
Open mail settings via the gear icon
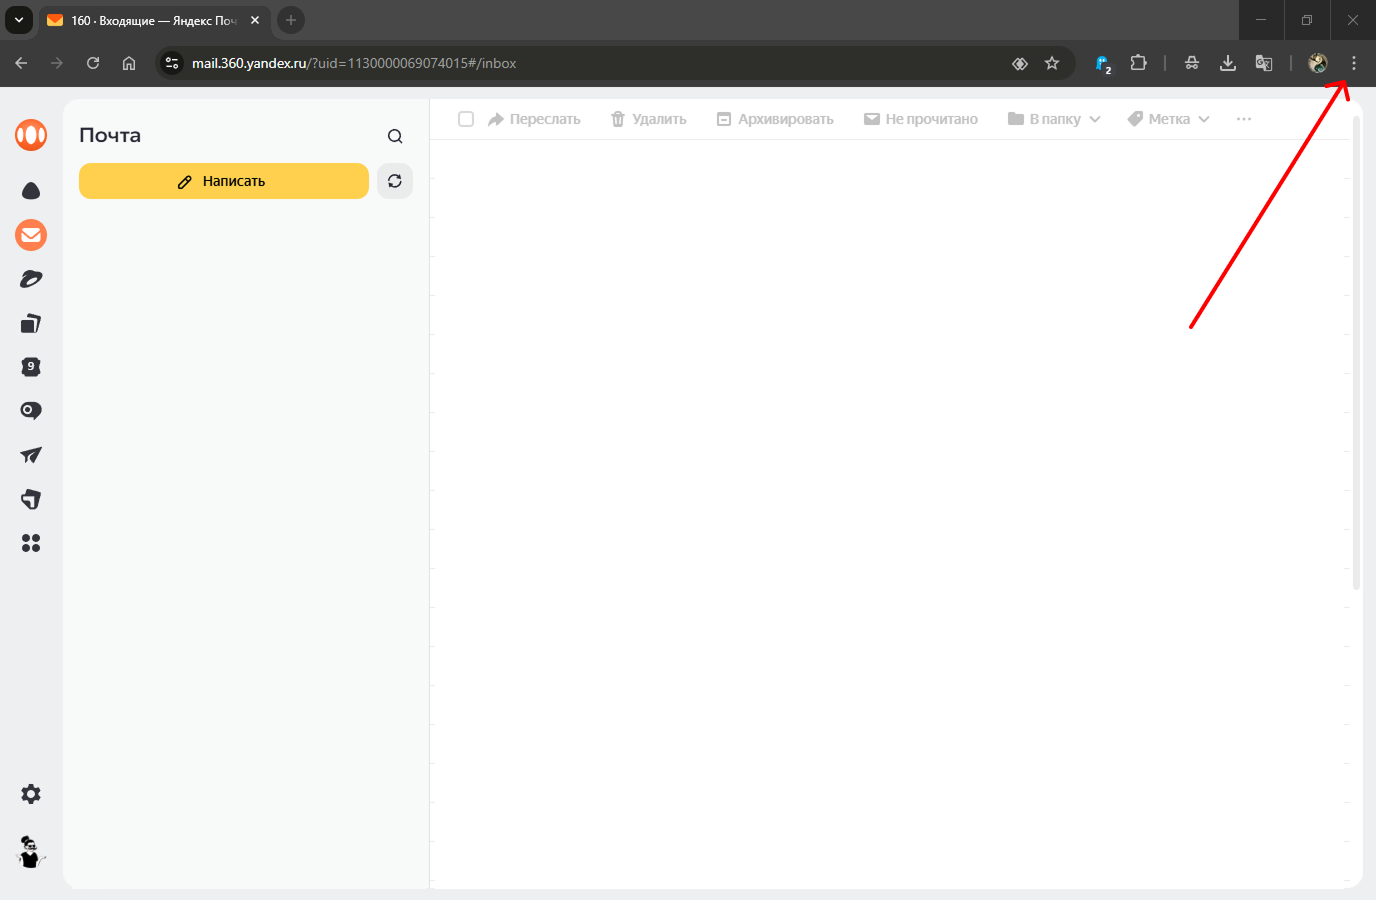[31, 794]
